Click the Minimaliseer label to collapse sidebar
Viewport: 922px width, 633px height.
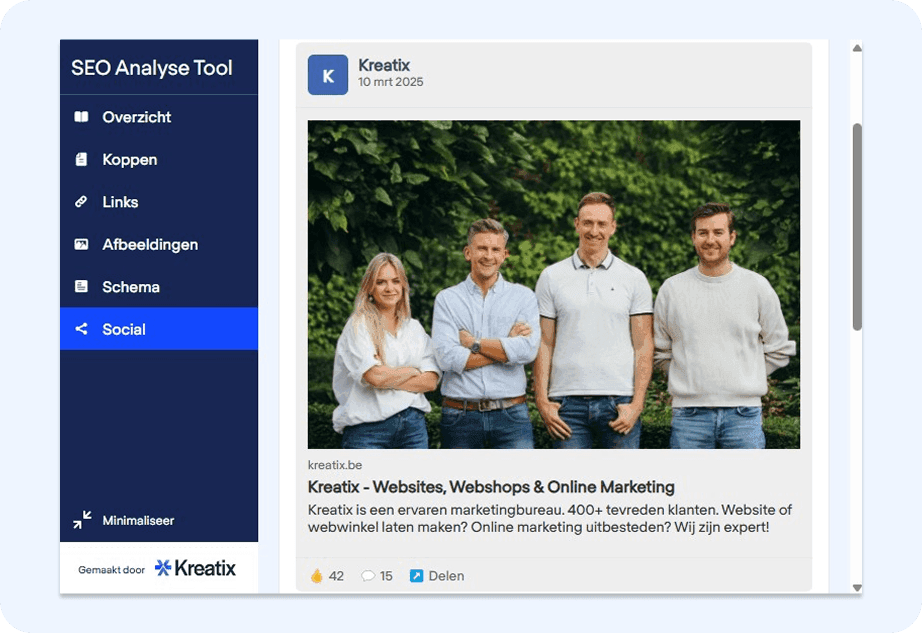pos(138,521)
